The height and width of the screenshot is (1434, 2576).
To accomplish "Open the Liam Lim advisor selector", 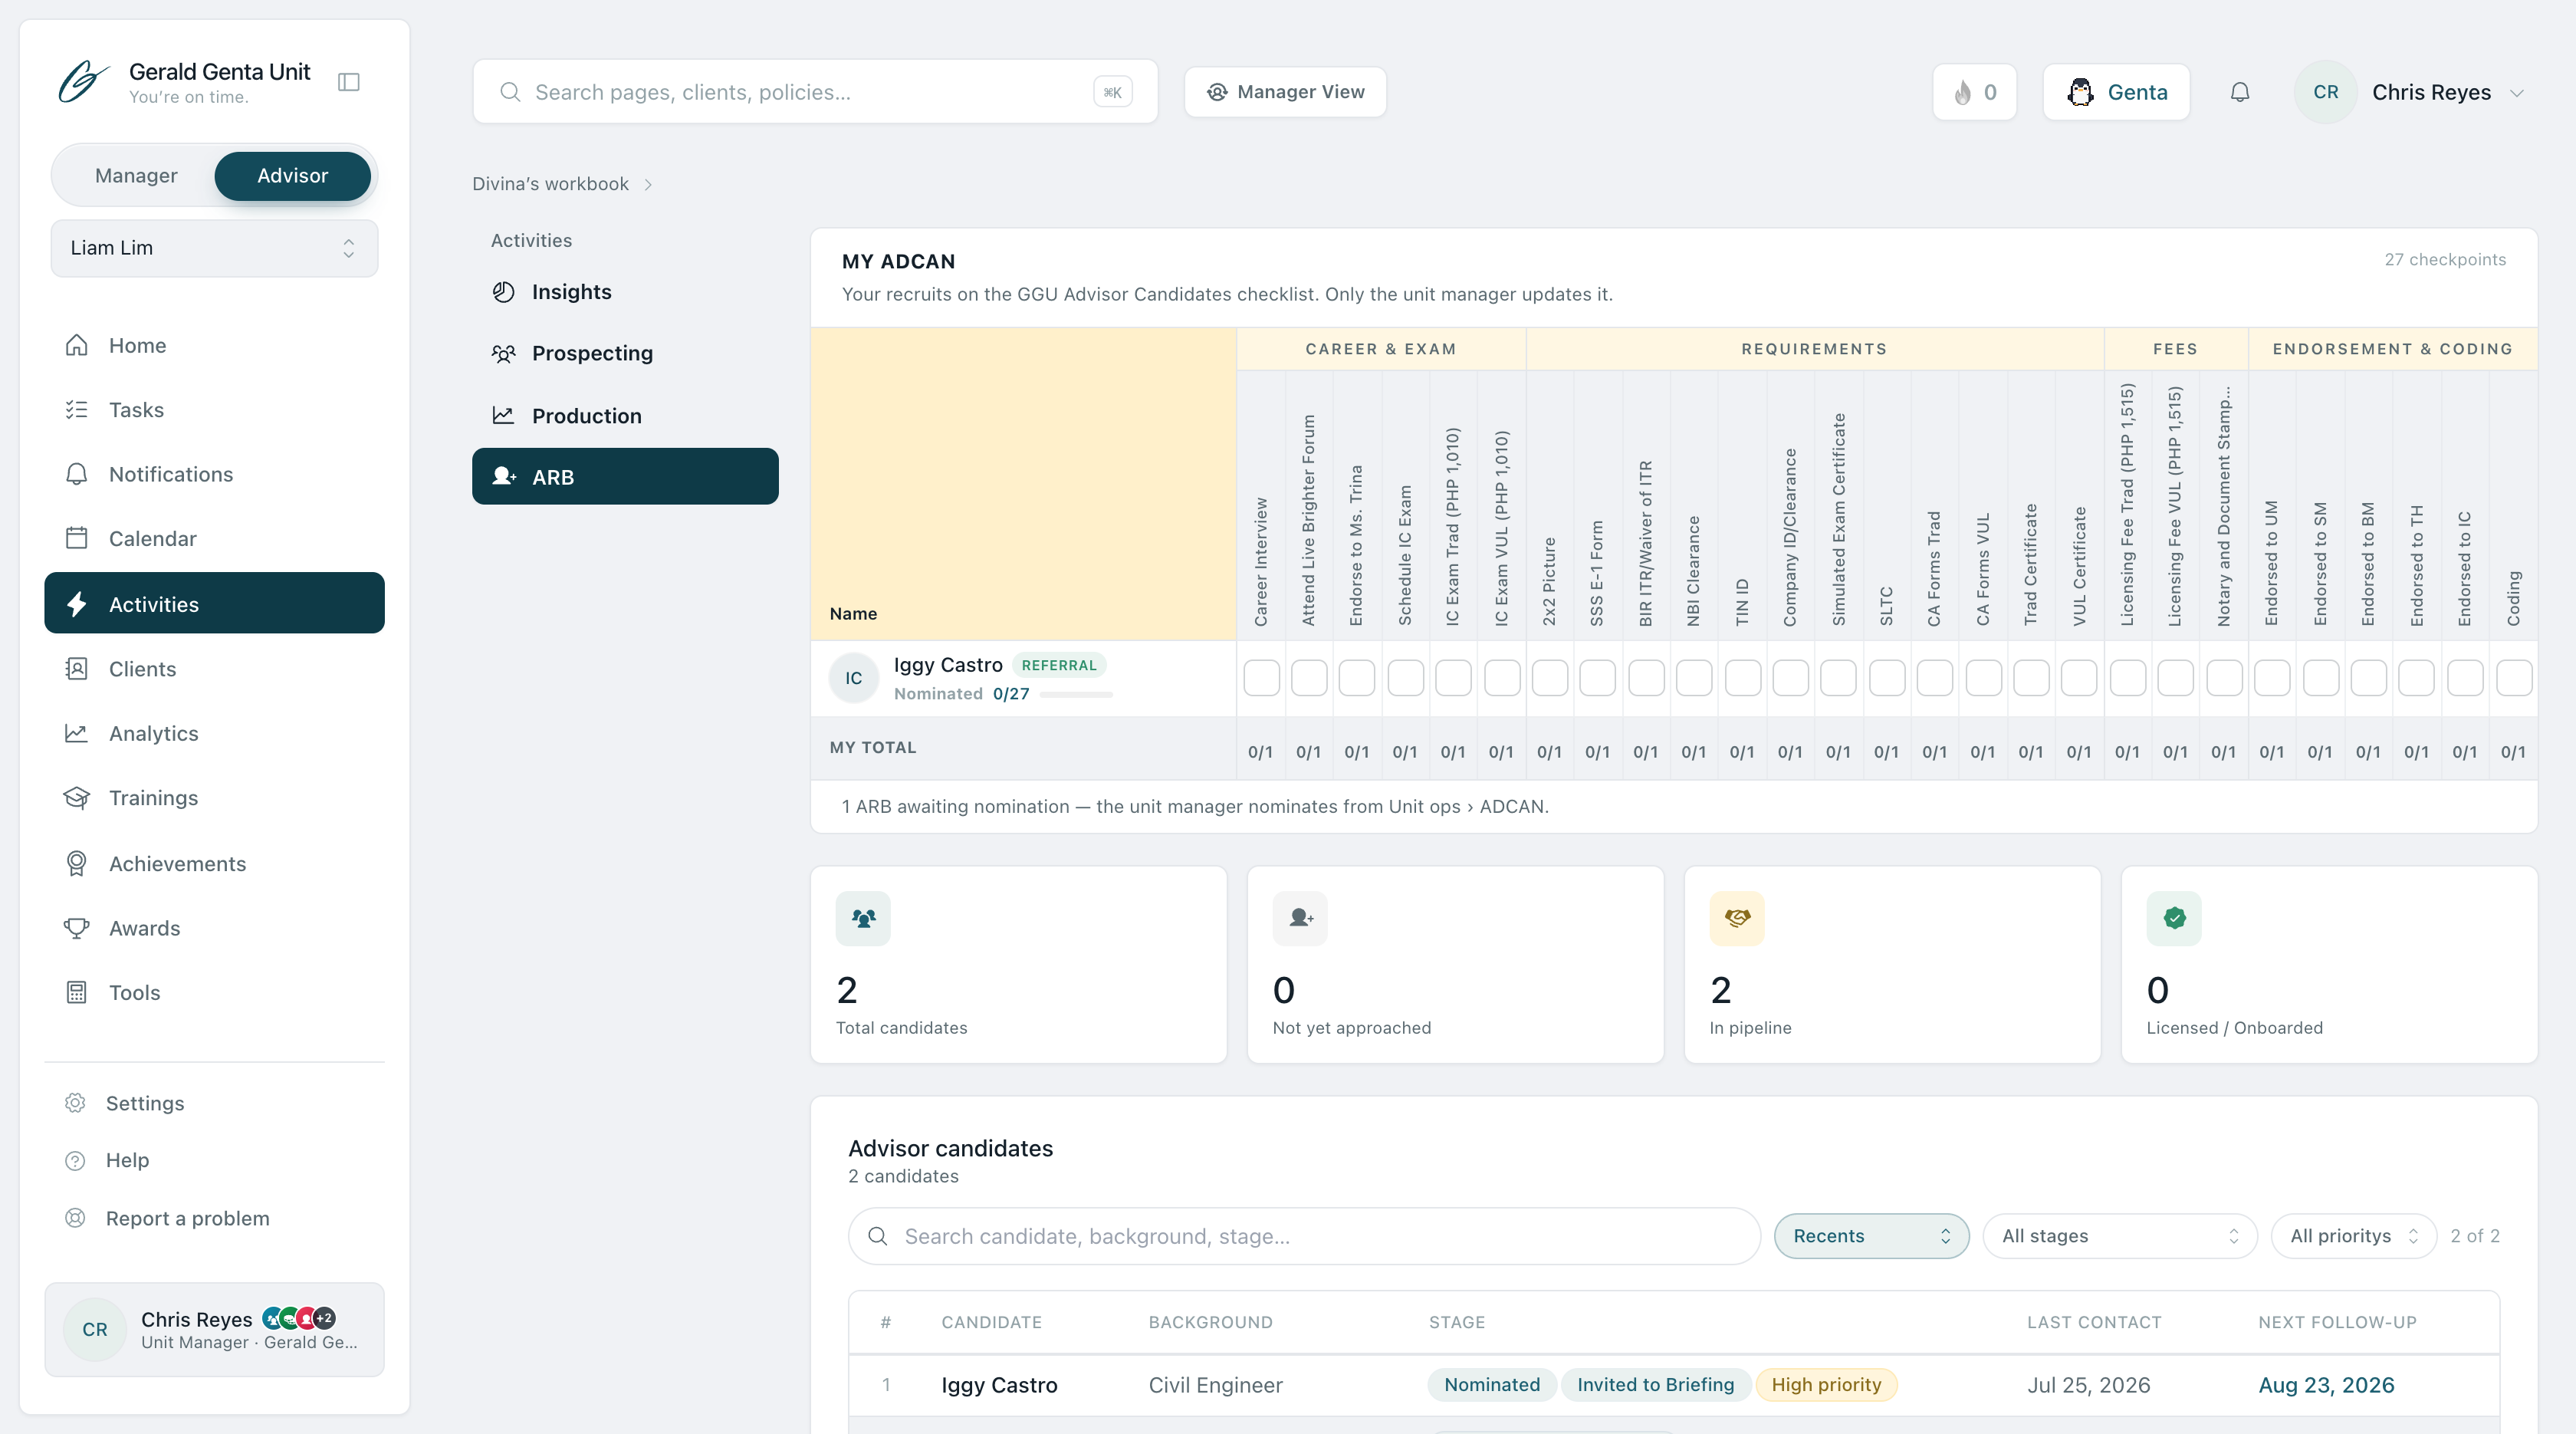I will click(214, 248).
